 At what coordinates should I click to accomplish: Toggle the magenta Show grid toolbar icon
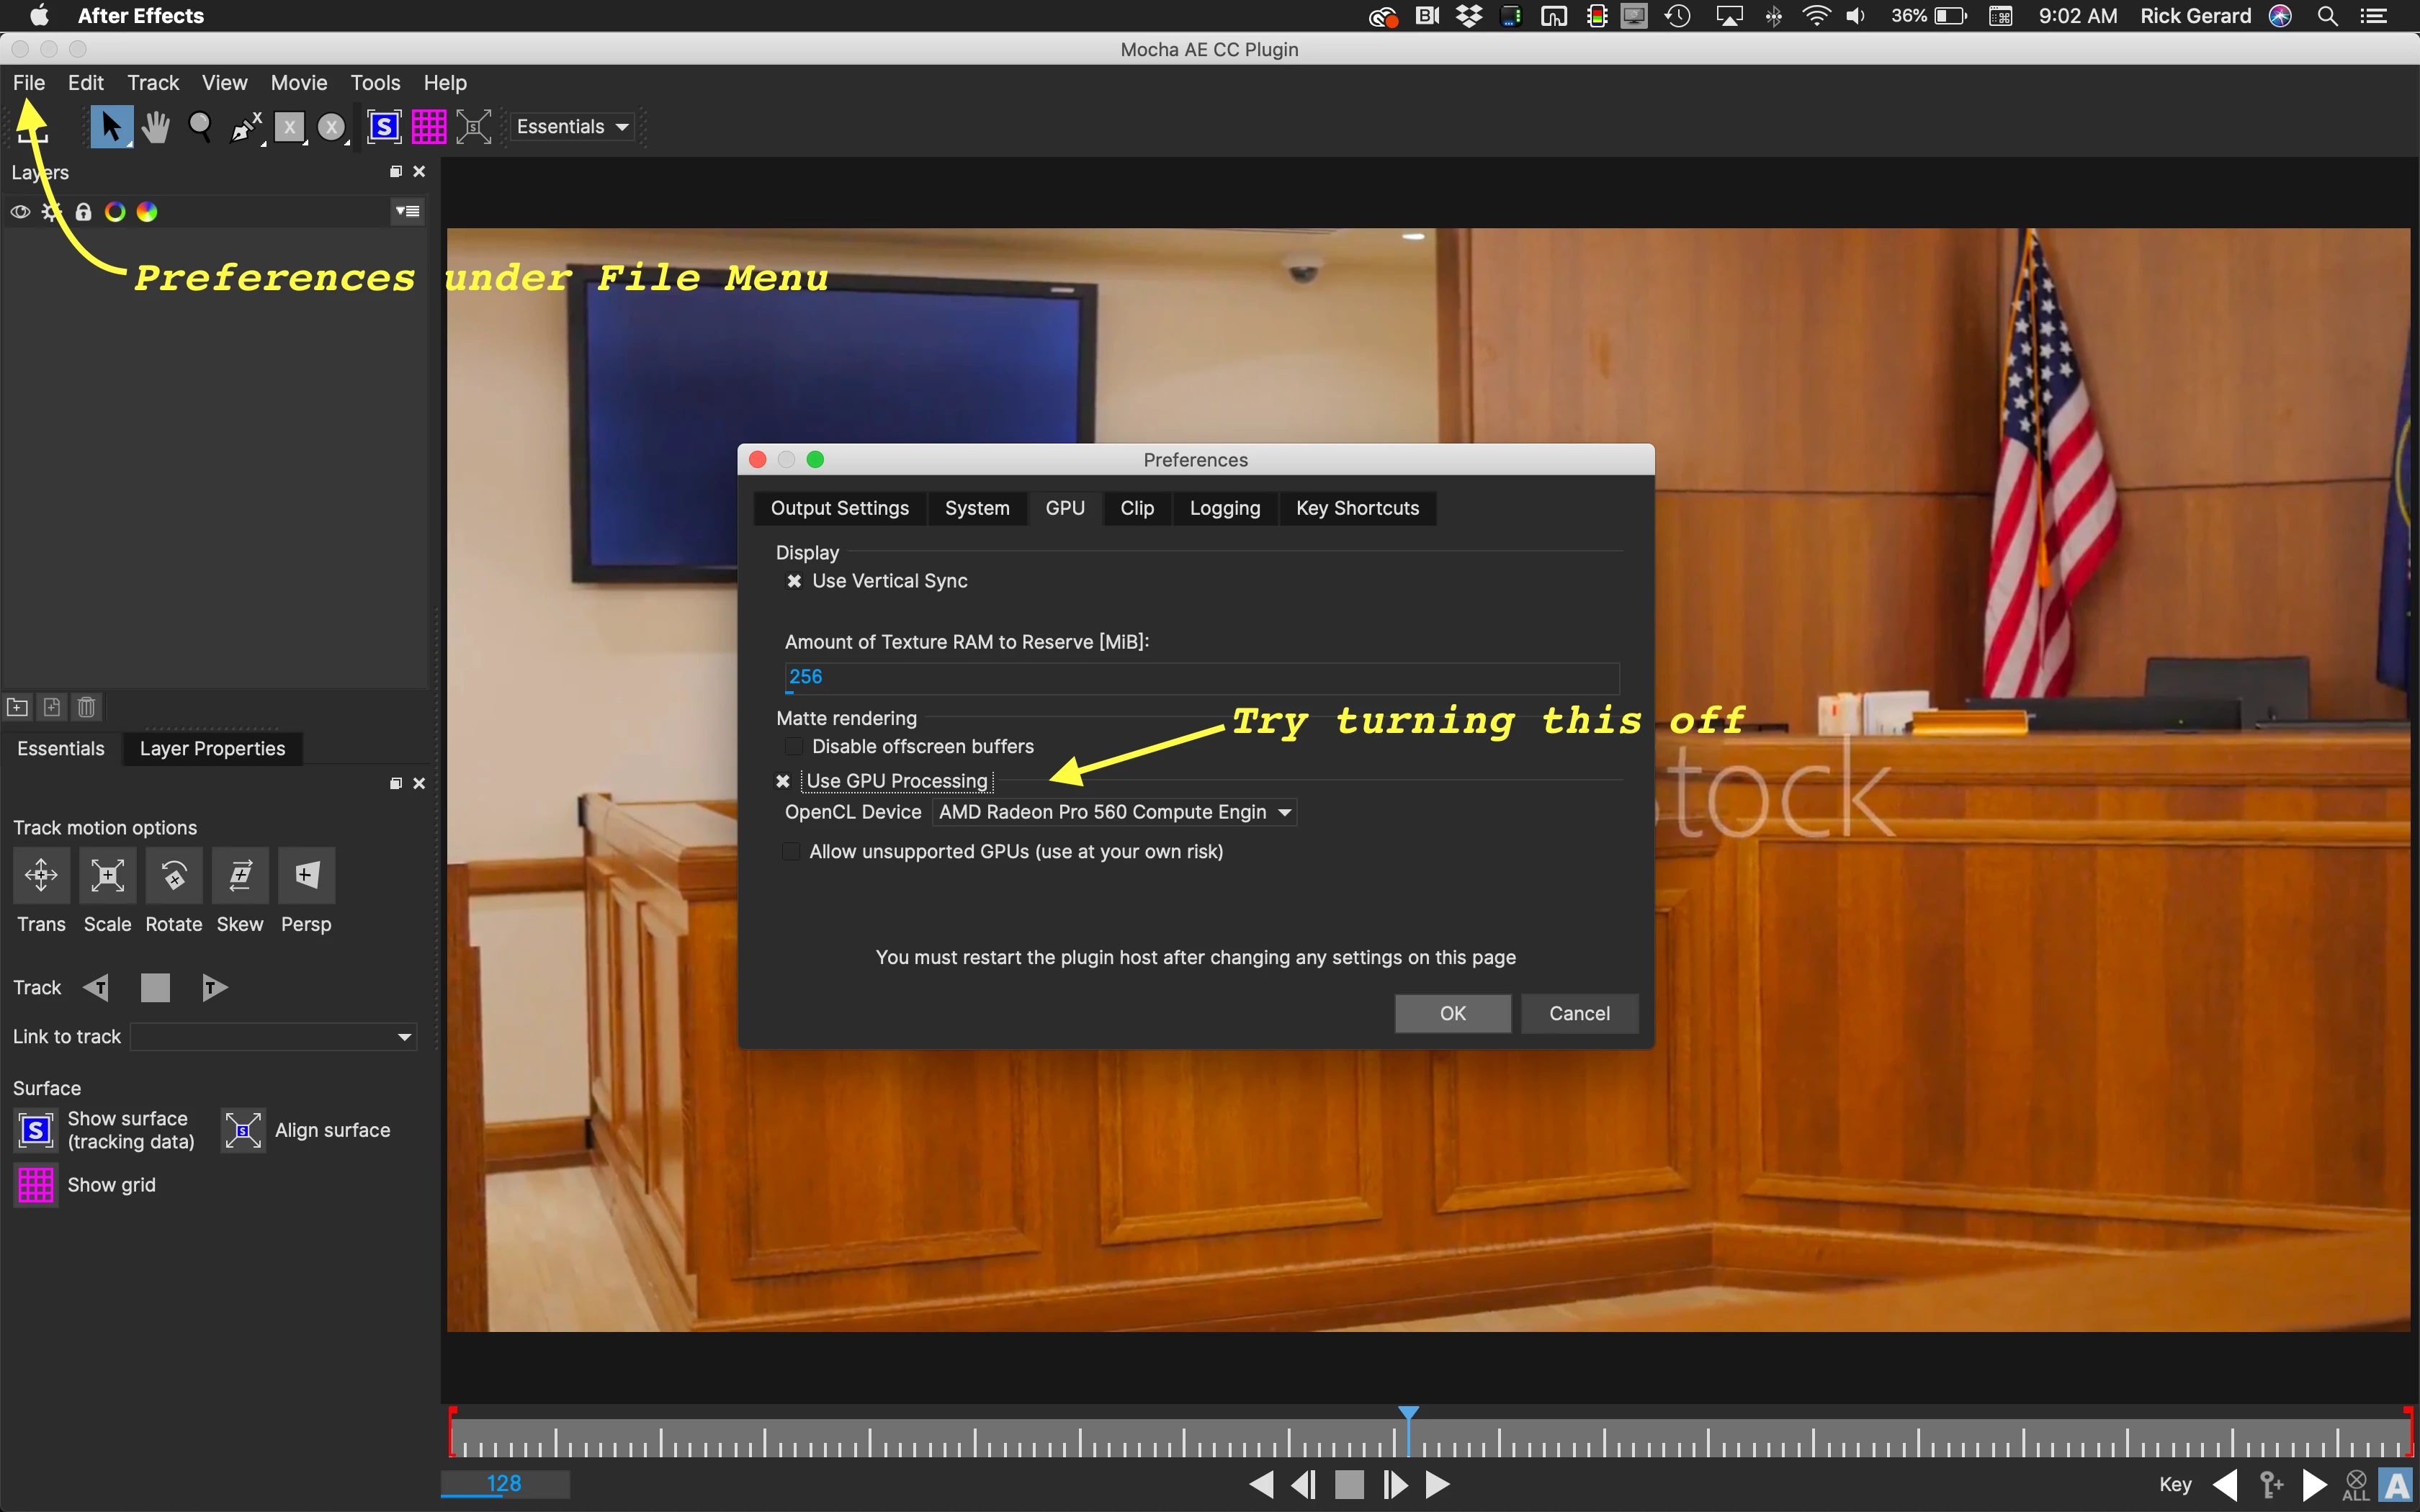[x=429, y=127]
